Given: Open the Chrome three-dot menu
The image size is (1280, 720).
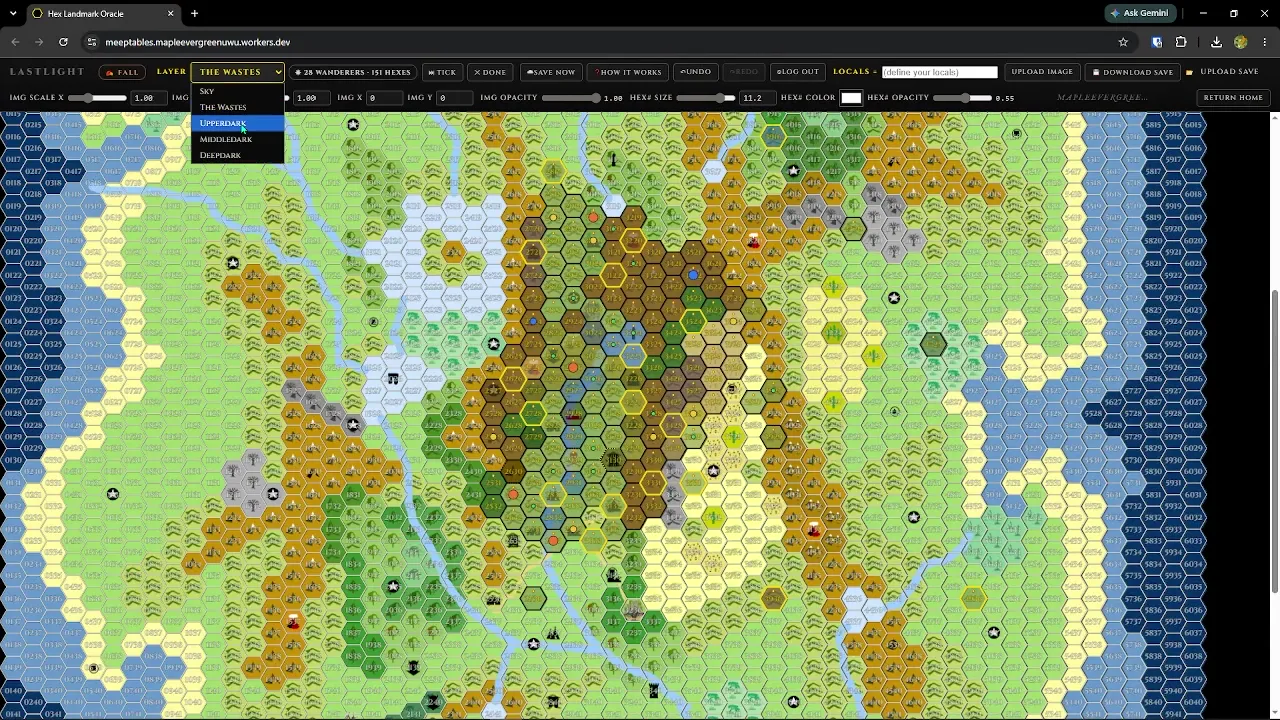Looking at the screenshot, I should click(x=1264, y=42).
